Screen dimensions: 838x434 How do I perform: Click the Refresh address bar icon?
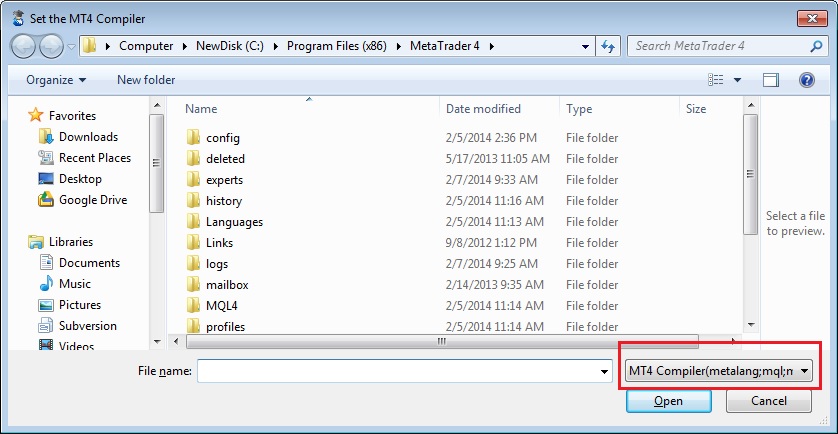pyautogui.click(x=608, y=46)
